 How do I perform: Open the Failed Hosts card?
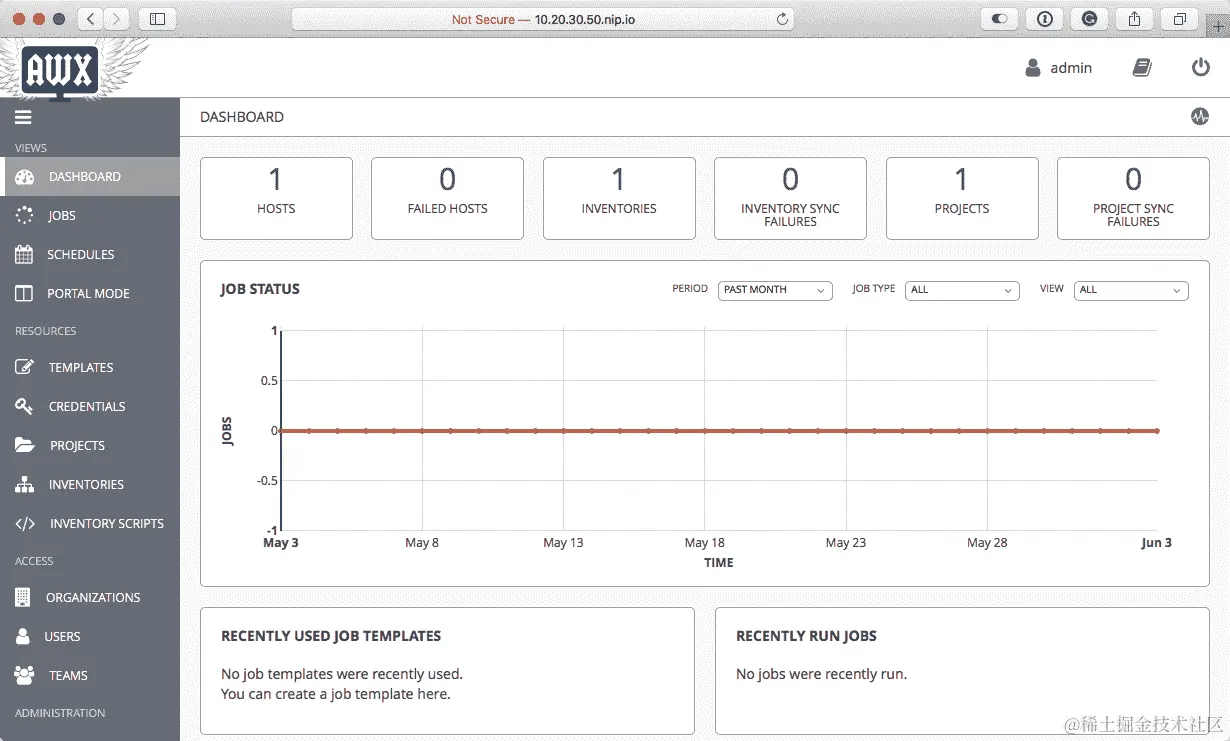click(x=447, y=199)
